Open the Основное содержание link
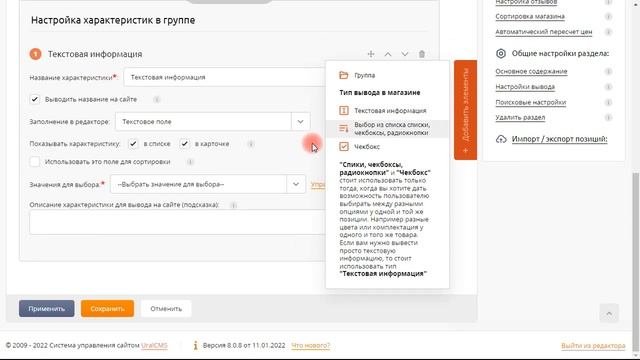This screenshot has width=640, height=360. click(x=531, y=71)
